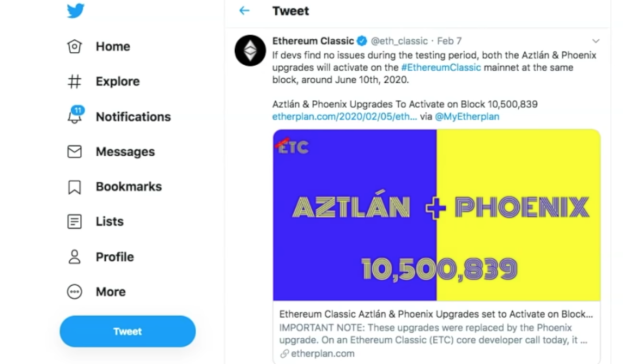Open the Bookmarks ribbon icon
Image resolution: width=623 pixels, height=364 pixels.
(74, 187)
